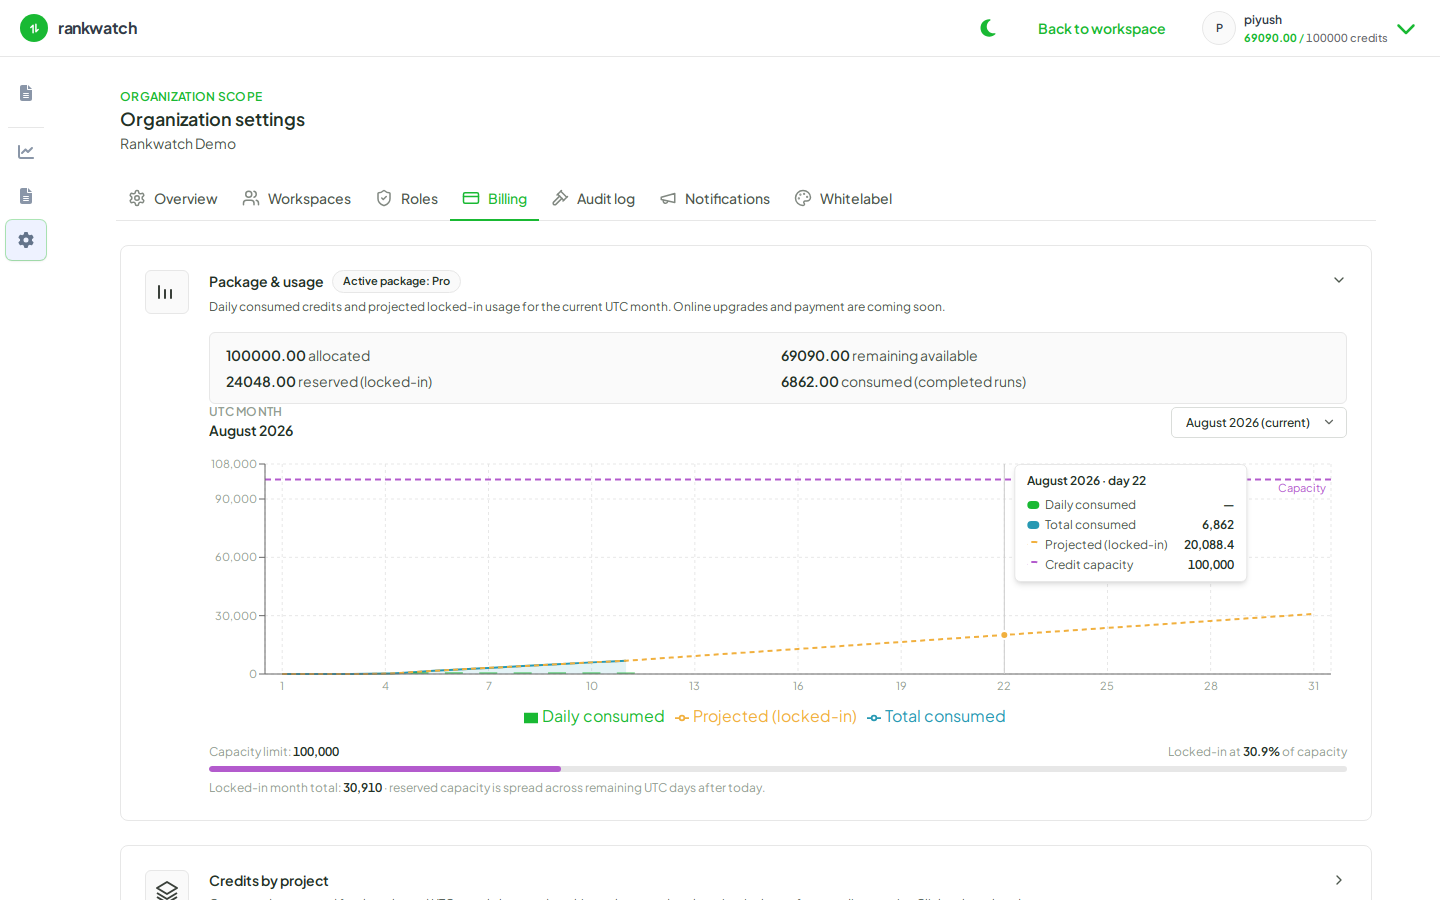
Task: Click the Rankwatch Demo organization name
Action: (x=178, y=144)
